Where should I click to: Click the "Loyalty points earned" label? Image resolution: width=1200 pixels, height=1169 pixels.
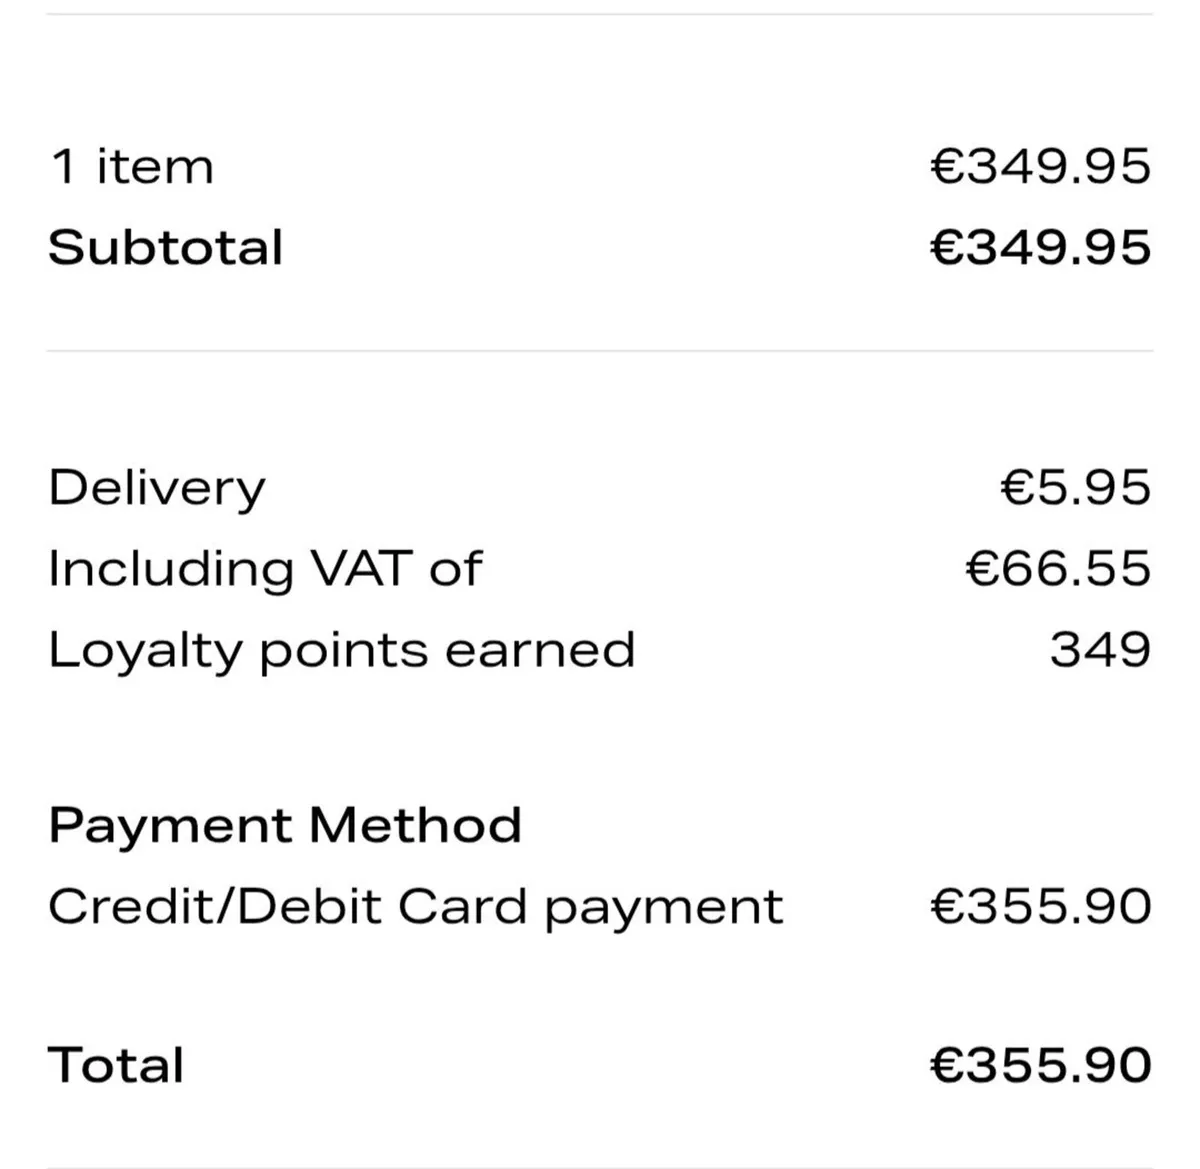tap(342, 650)
